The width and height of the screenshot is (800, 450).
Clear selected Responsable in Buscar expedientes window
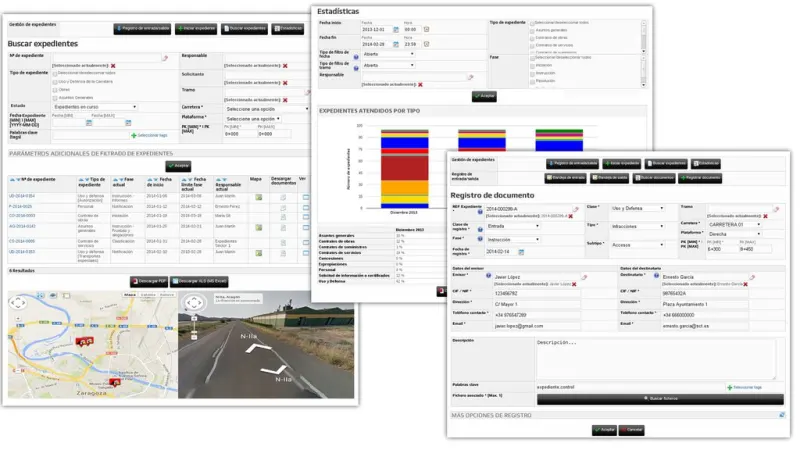pos(285,66)
